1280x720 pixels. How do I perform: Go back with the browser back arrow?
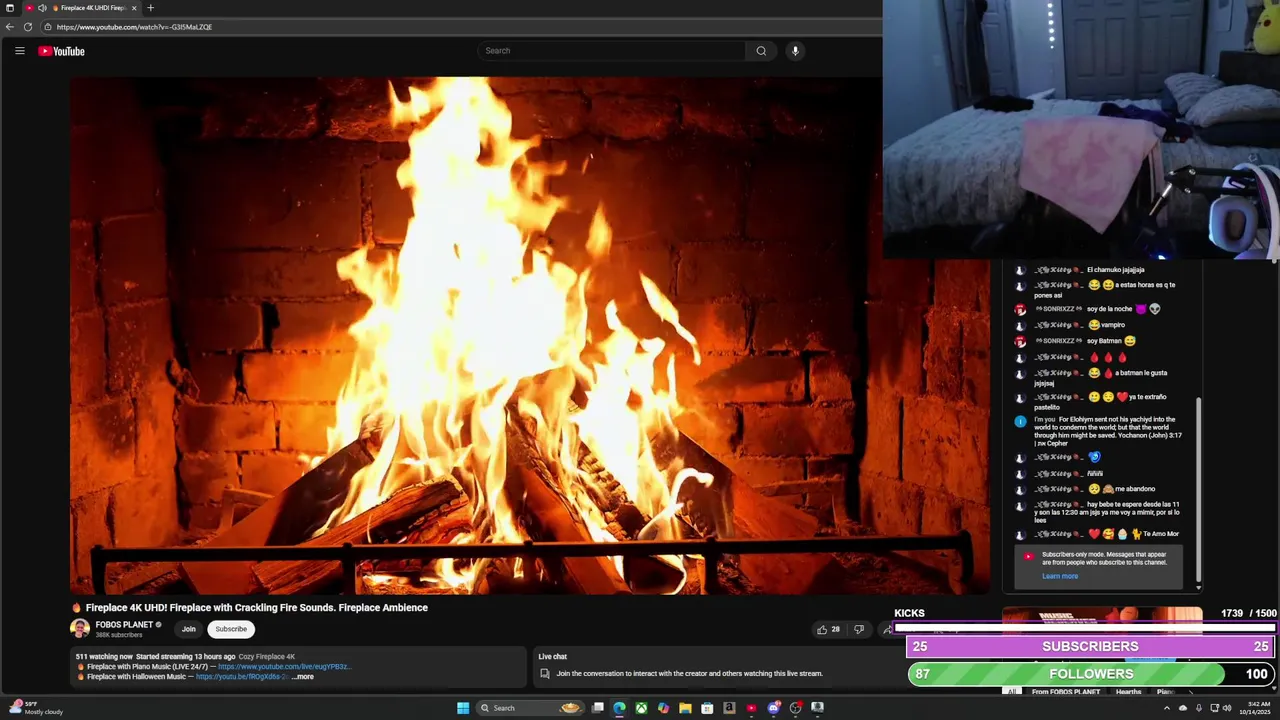pyautogui.click(x=10, y=27)
